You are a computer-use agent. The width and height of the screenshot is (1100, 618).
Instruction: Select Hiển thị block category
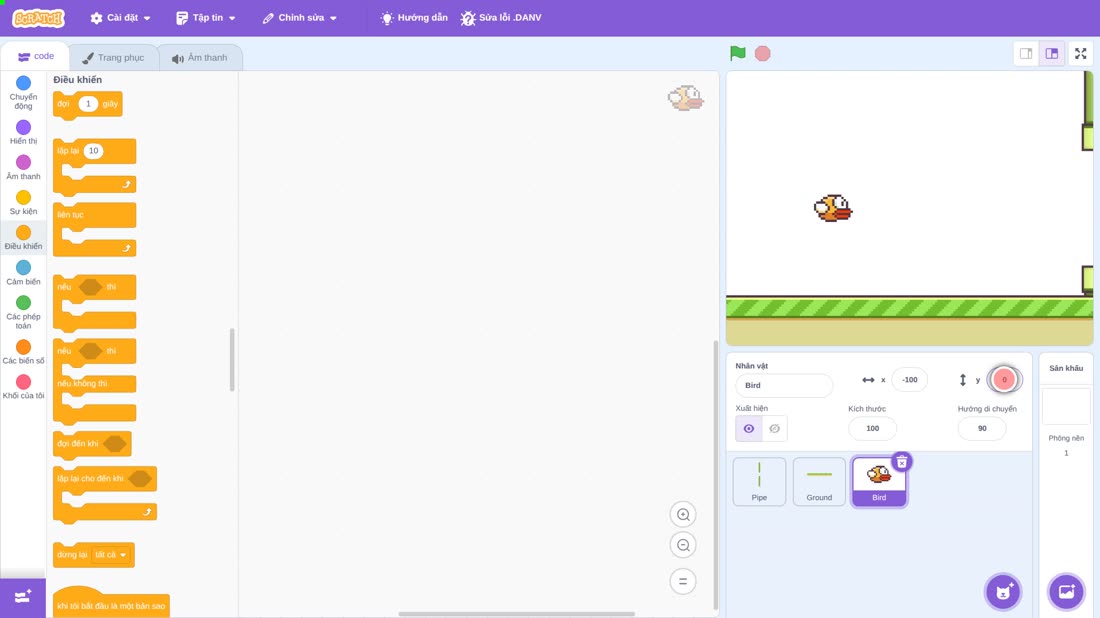[23, 133]
